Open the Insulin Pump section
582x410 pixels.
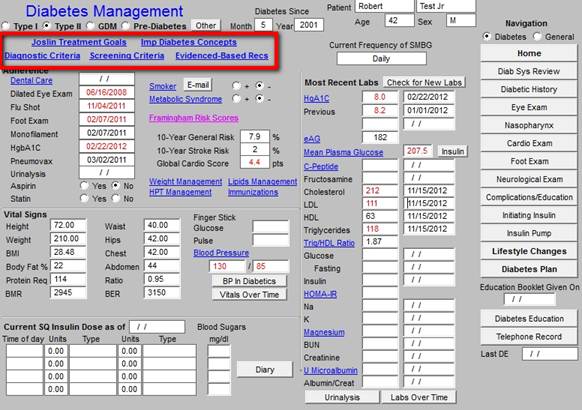click(x=529, y=233)
